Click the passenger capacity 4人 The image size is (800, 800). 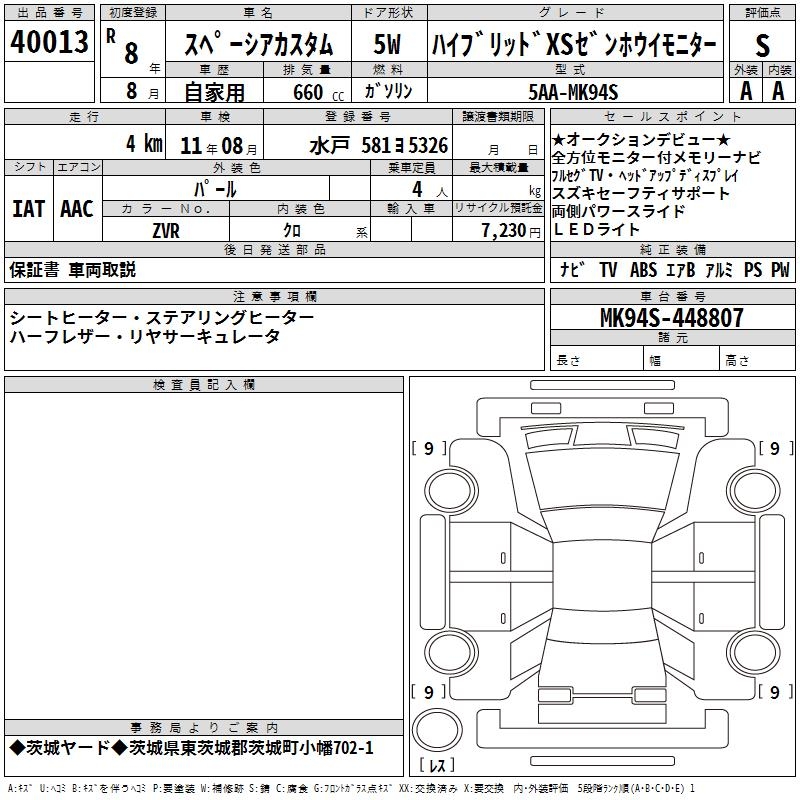click(430, 189)
